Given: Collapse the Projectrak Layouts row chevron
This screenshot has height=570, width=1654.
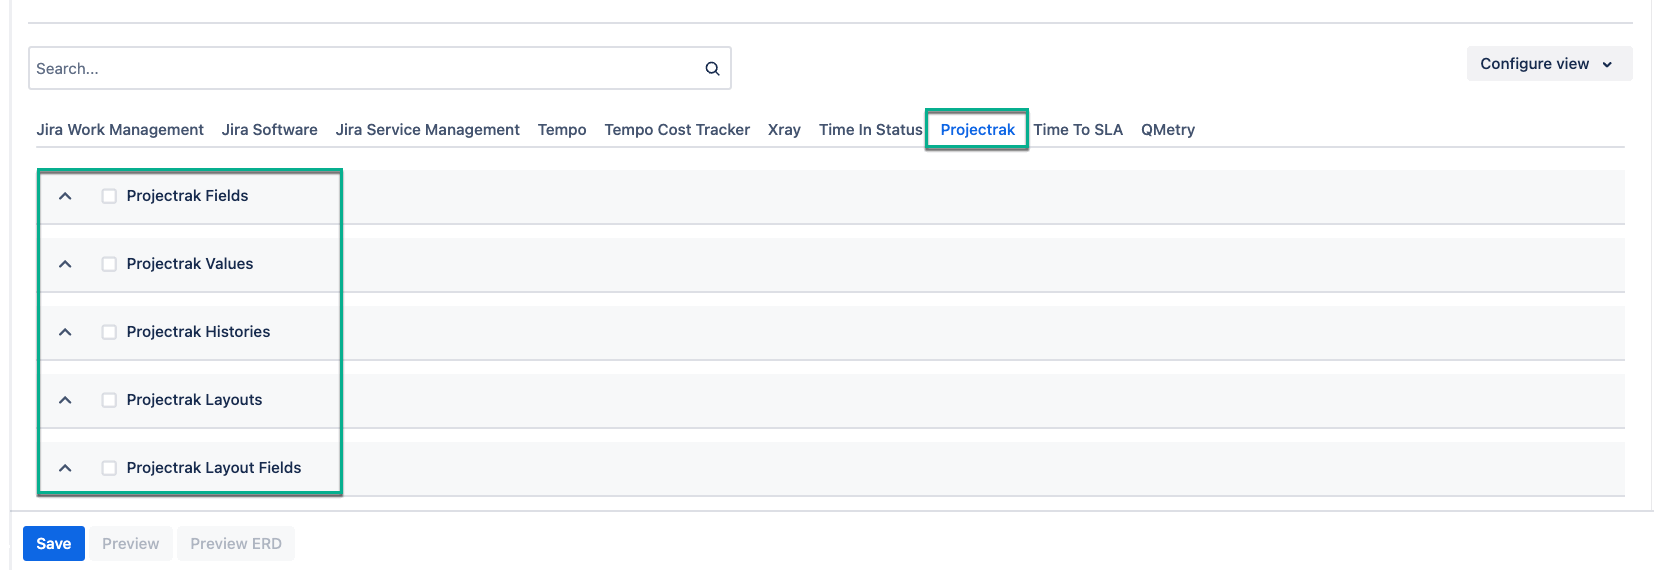Looking at the screenshot, I should pos(65,400).
